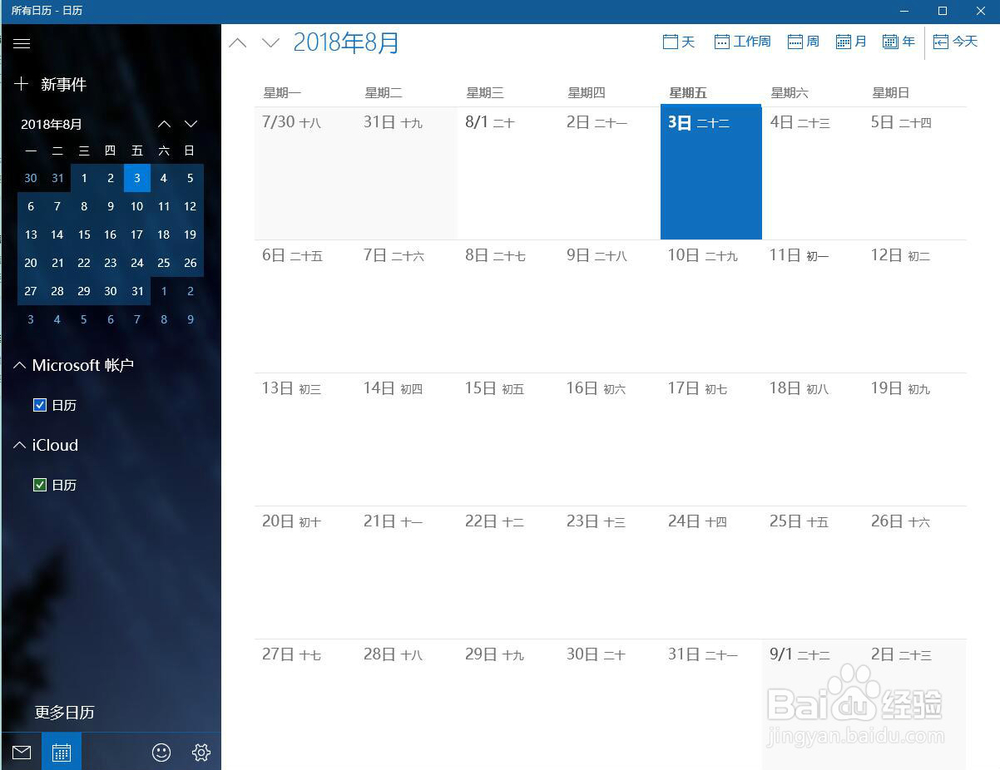Disable the iCloud 日历 checkbox
1000x770 pixels.
pos(41,485)
